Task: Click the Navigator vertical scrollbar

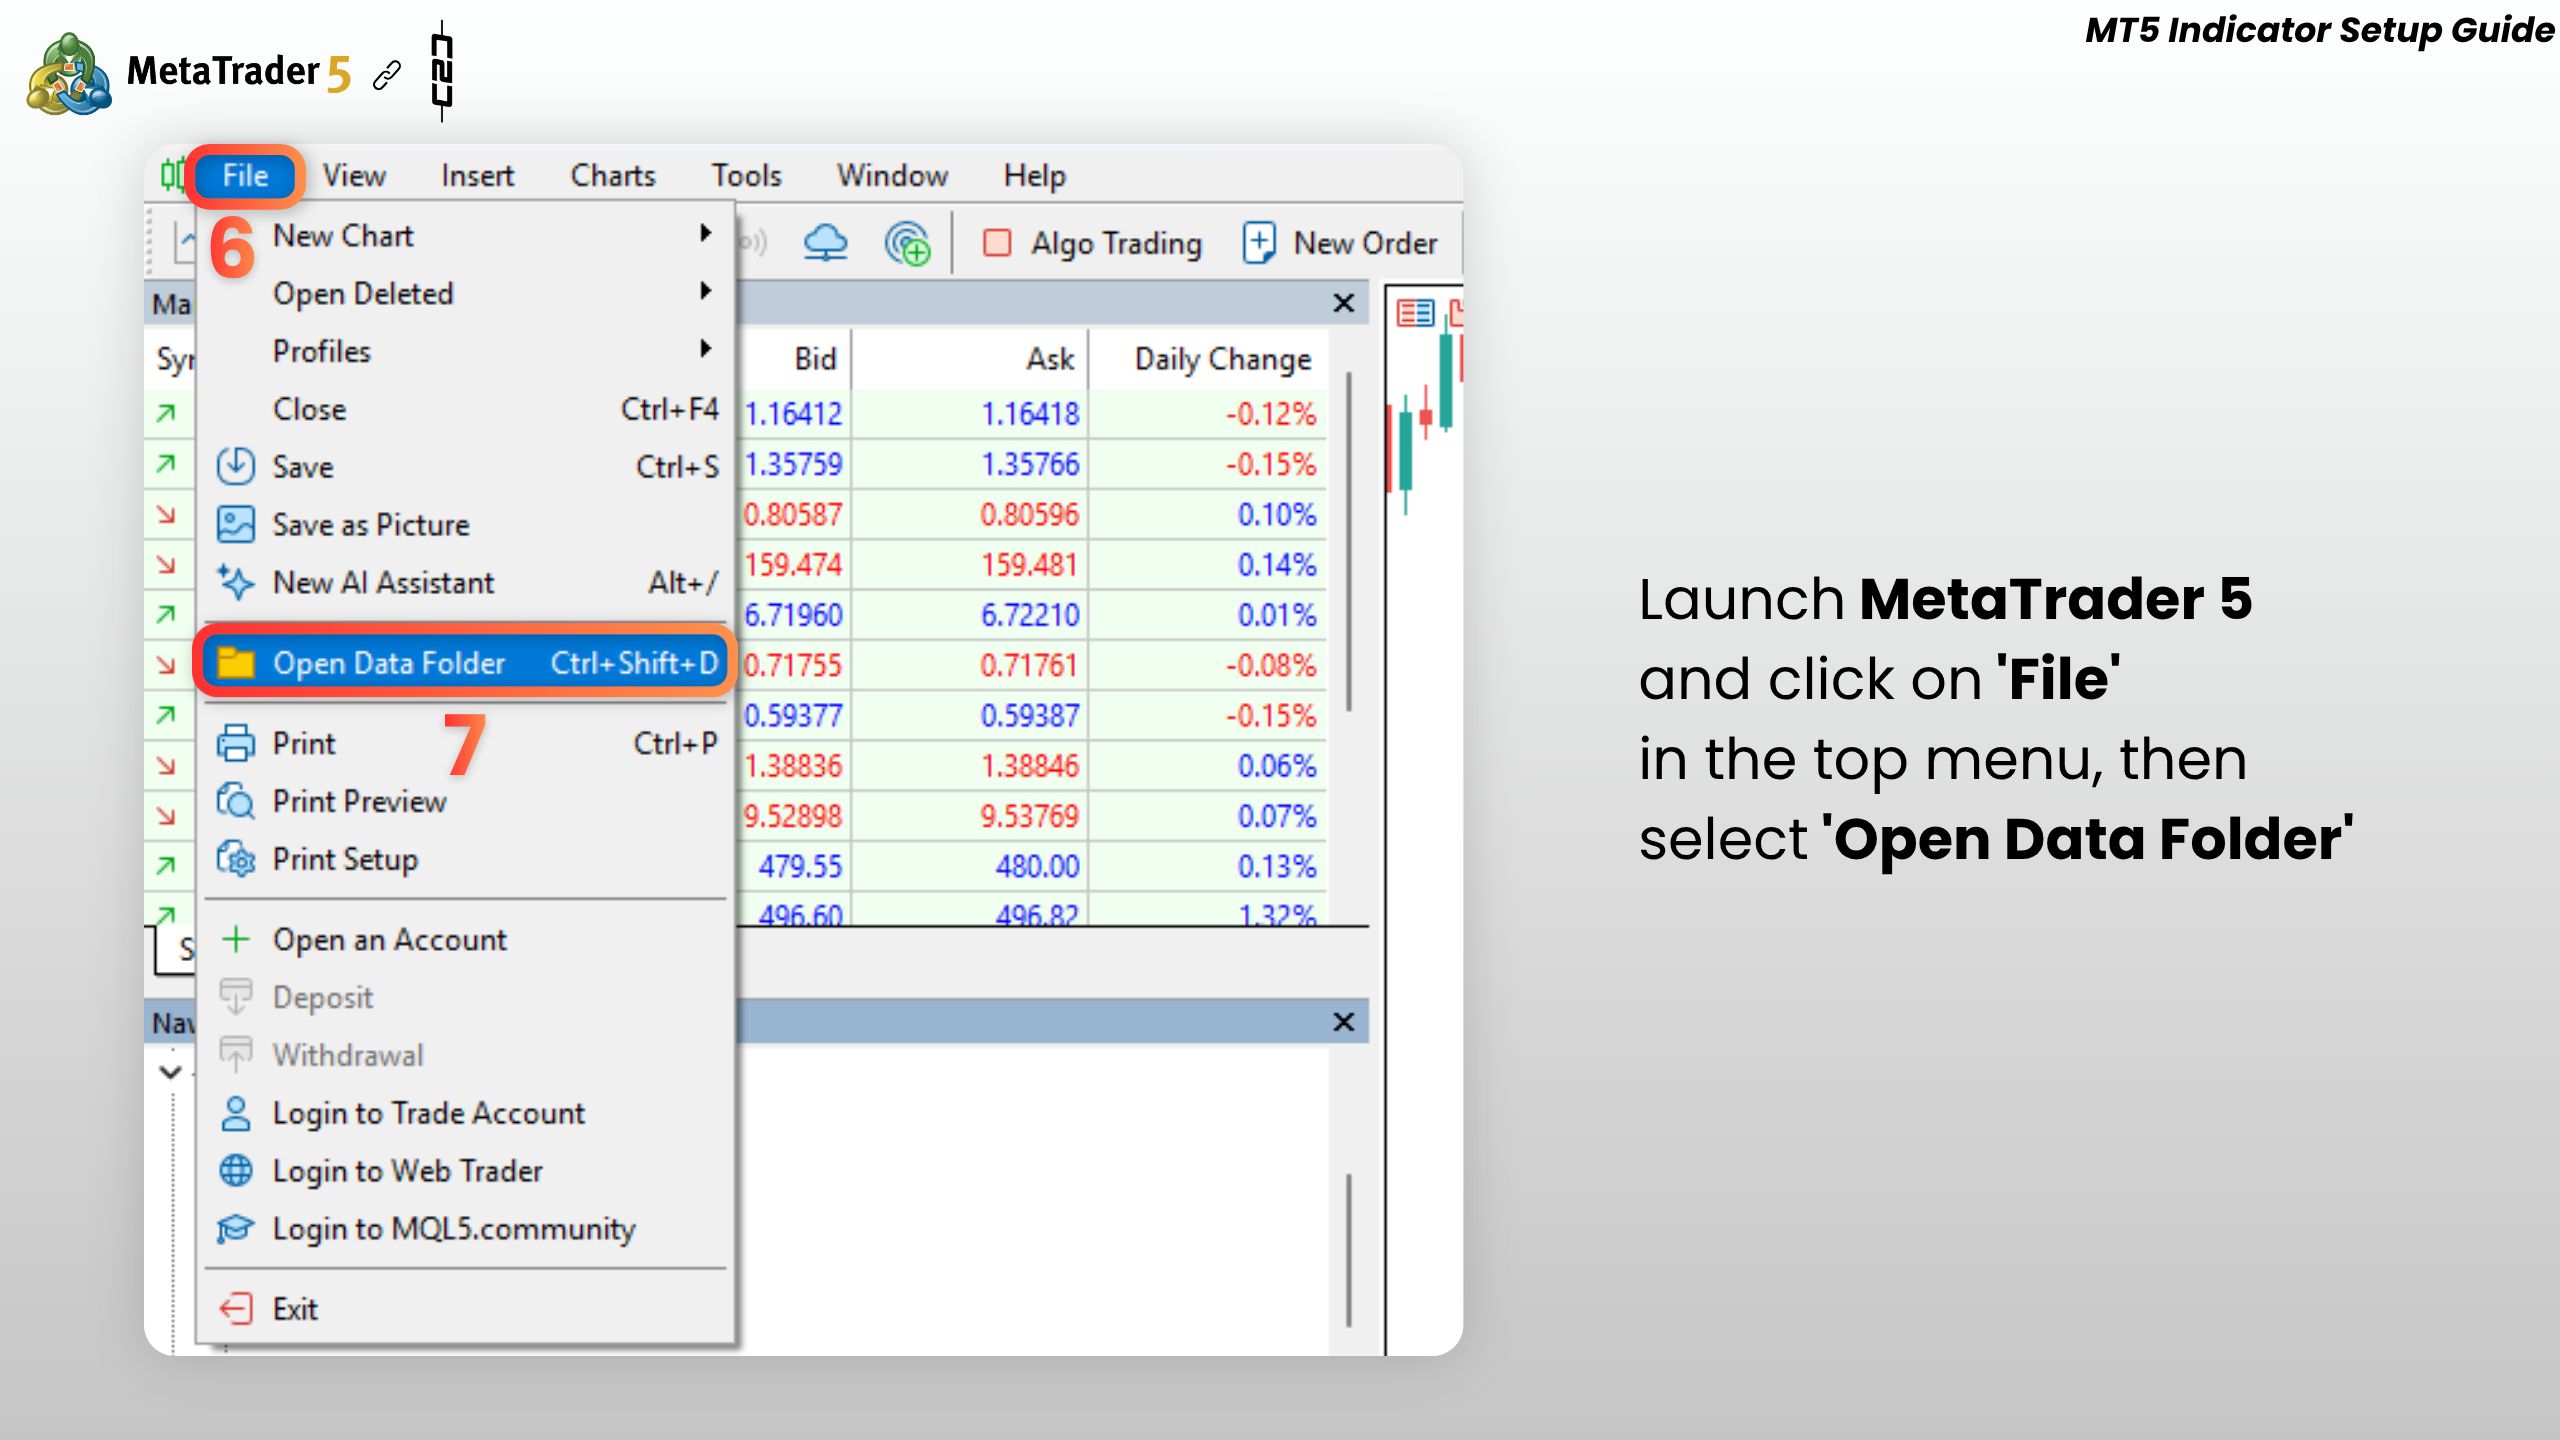Action: coord(1349,1250)
